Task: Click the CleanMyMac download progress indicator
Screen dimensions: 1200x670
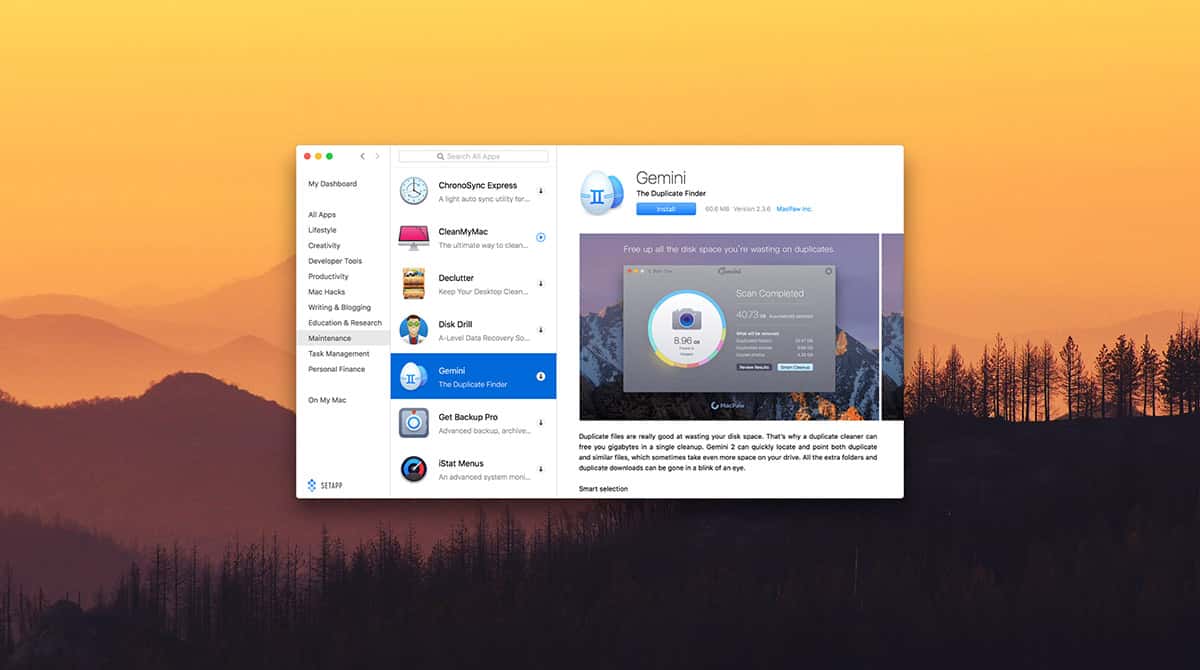Action: coord(541,237)
